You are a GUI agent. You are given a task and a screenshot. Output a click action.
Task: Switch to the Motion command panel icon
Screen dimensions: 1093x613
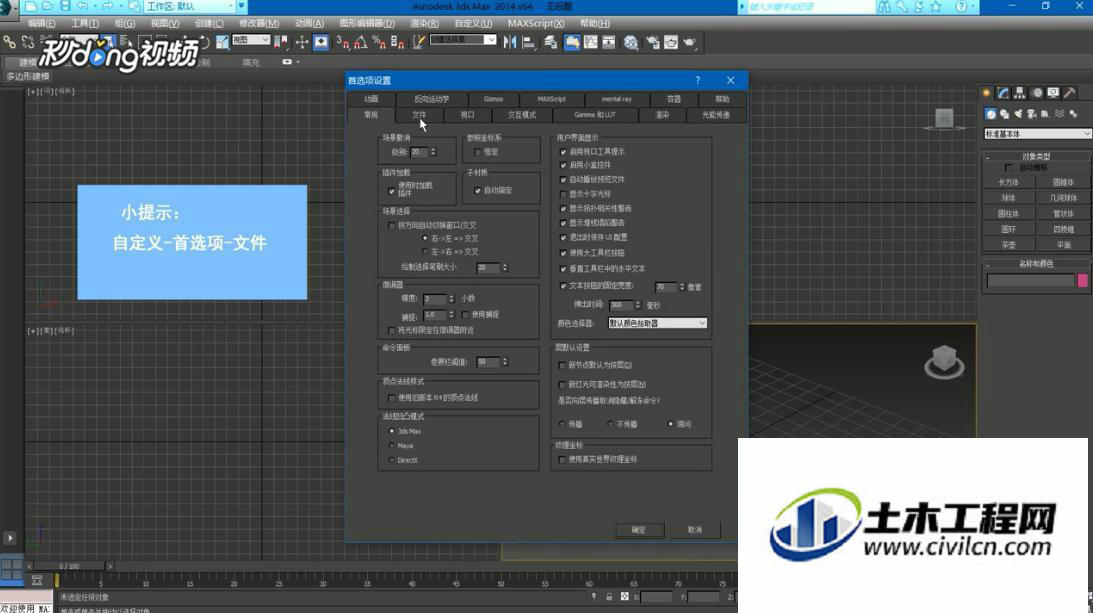[1037, 93]
